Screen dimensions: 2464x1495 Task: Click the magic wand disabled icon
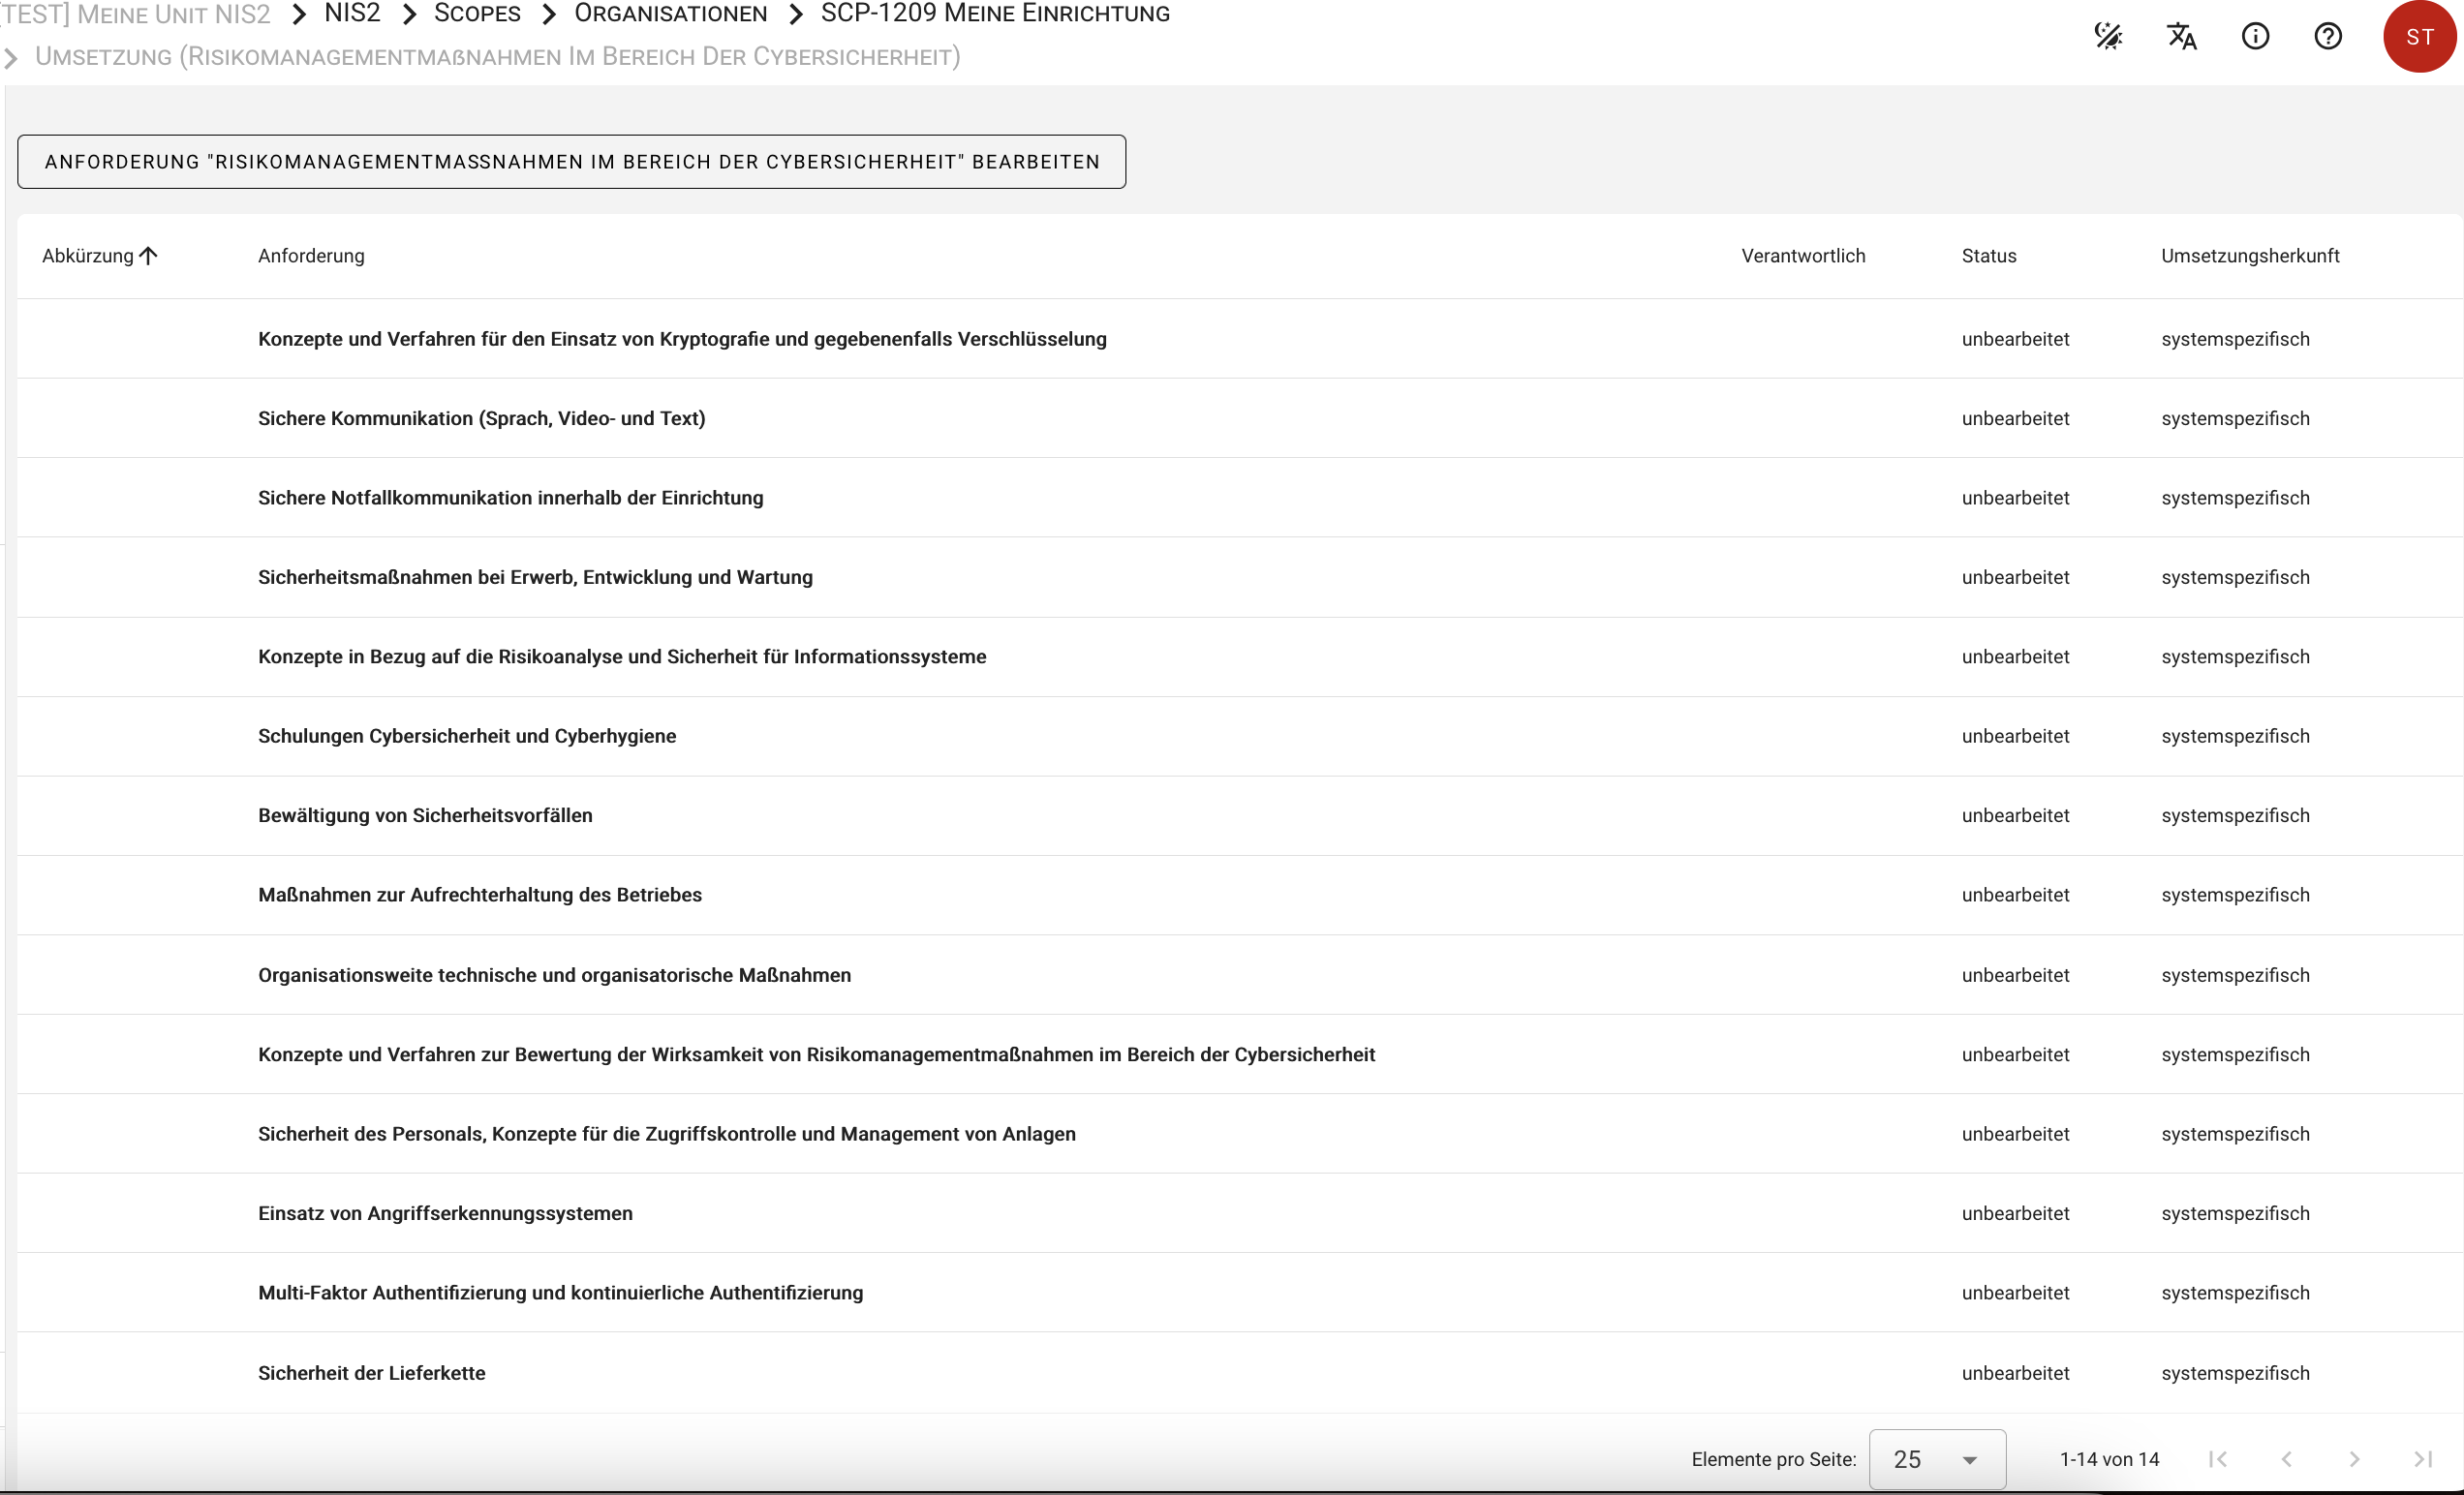coord(2108,37)
